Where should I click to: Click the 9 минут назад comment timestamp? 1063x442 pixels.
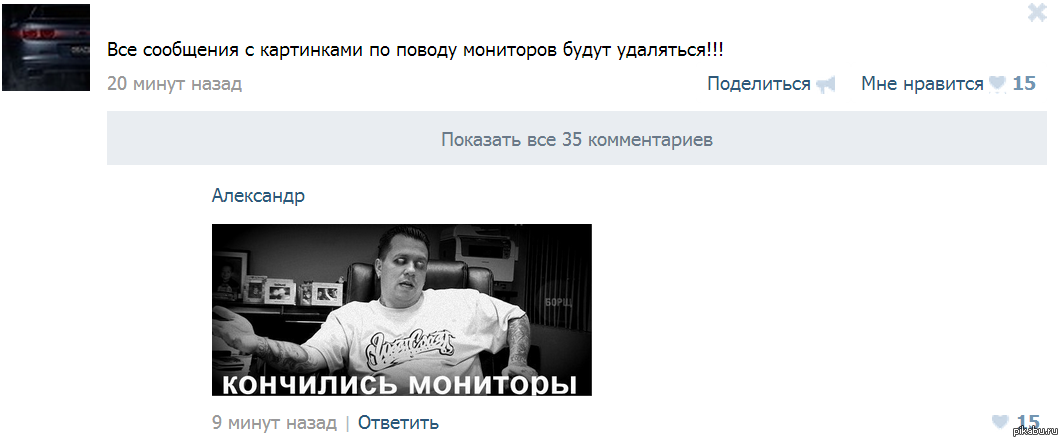[274, 422]
